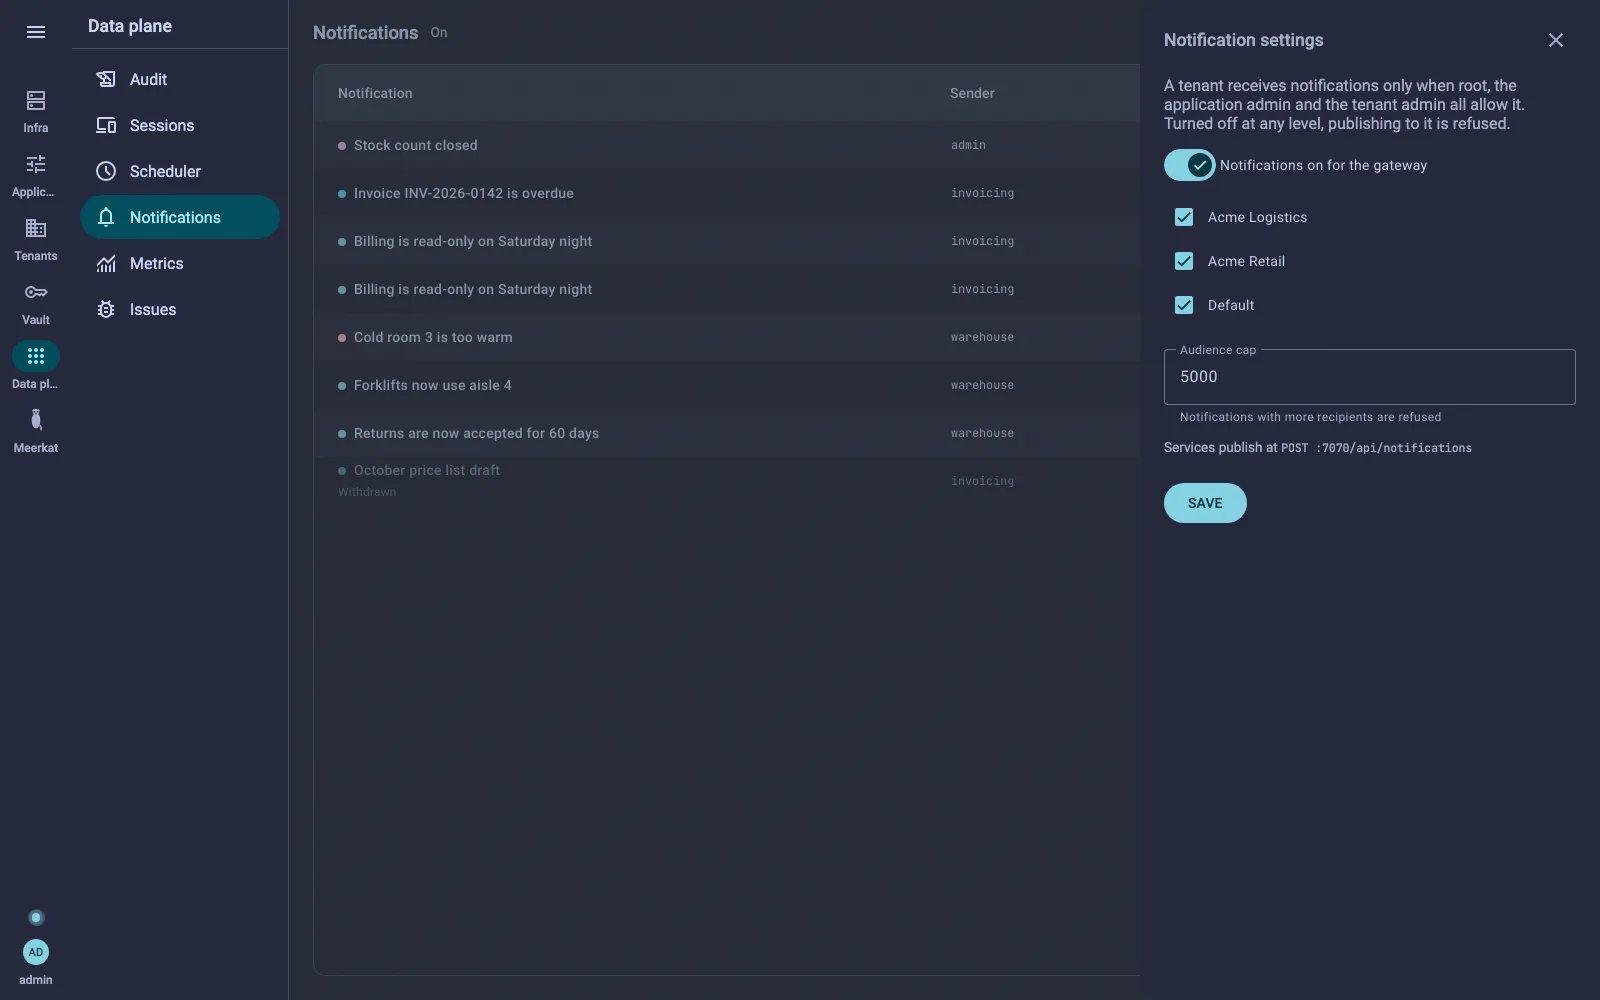
Task: Click the Withdrawn status label
Action: click(367, 492)
